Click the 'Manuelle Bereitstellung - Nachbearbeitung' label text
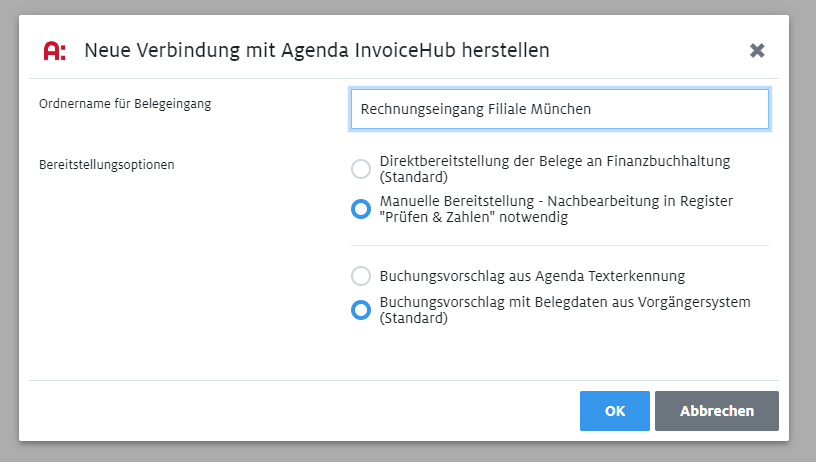This screenshot has height=462, width=816. [556, 201]
